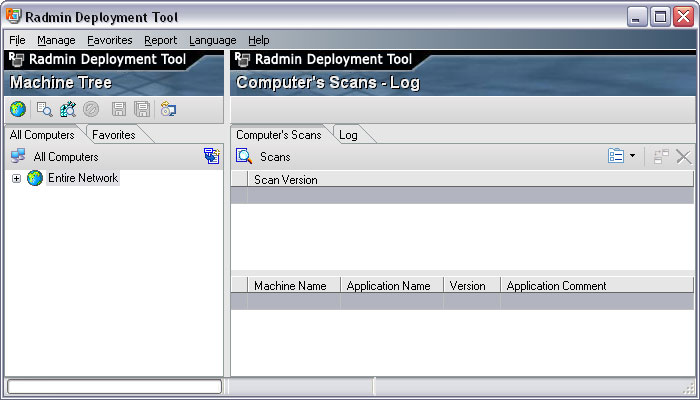Click the globe icon next to Entire Network
Image resolution: width=700 pixels, height=400 pixels.
[35, 178]
